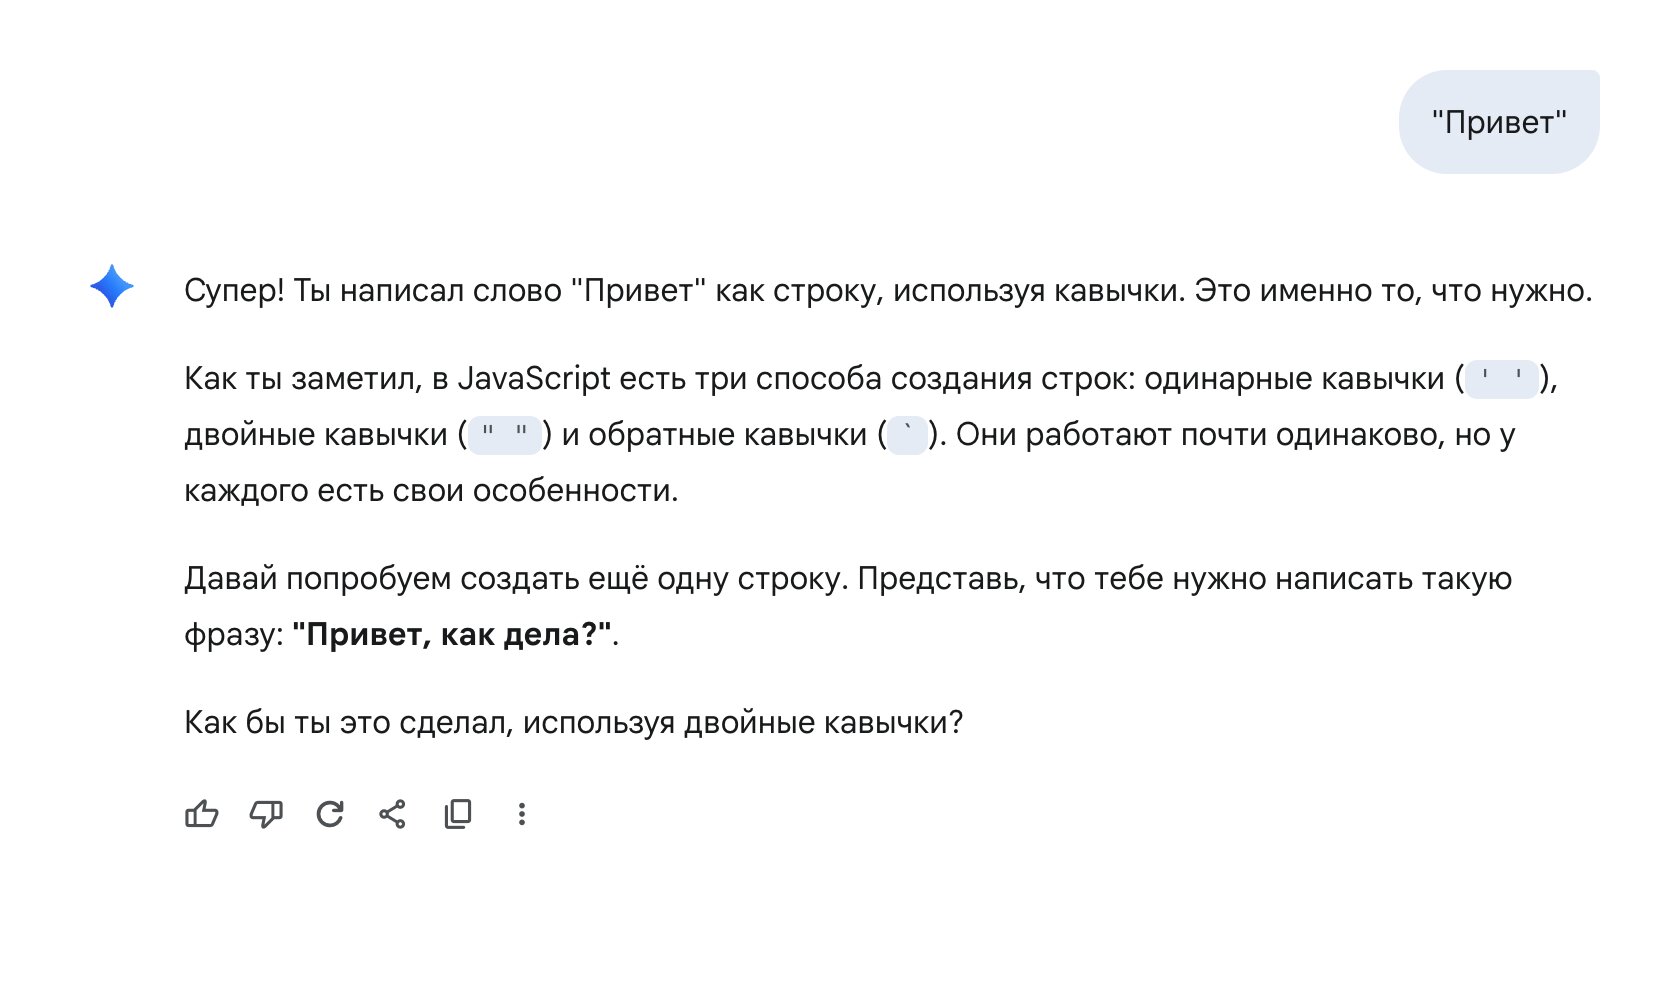Click the single quotes code chip

[1502, 379]
